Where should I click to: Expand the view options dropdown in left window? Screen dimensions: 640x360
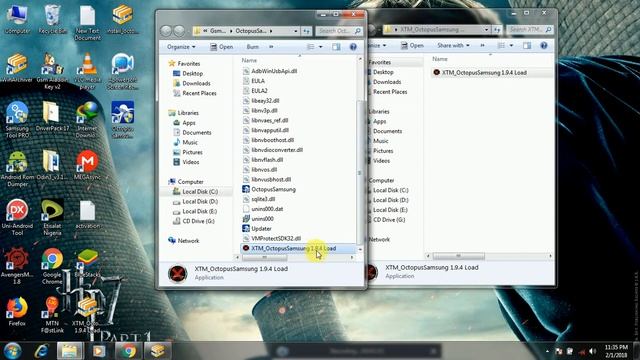(320, 47)
